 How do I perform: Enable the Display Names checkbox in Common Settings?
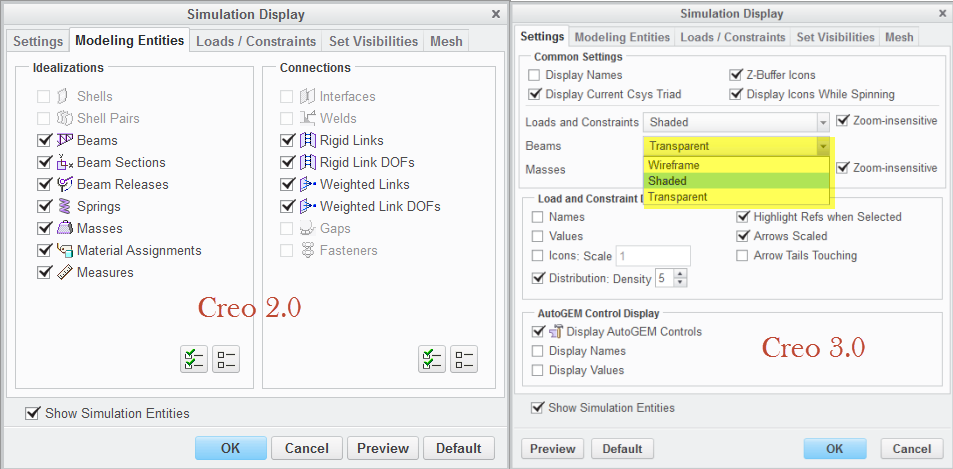[534, 75]
